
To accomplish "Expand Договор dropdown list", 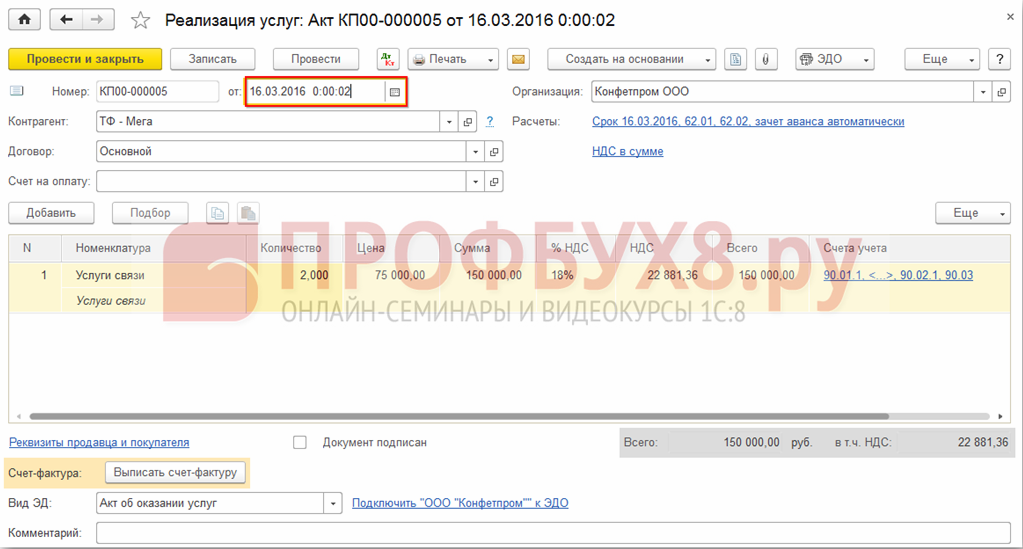I will pos(476,151).
